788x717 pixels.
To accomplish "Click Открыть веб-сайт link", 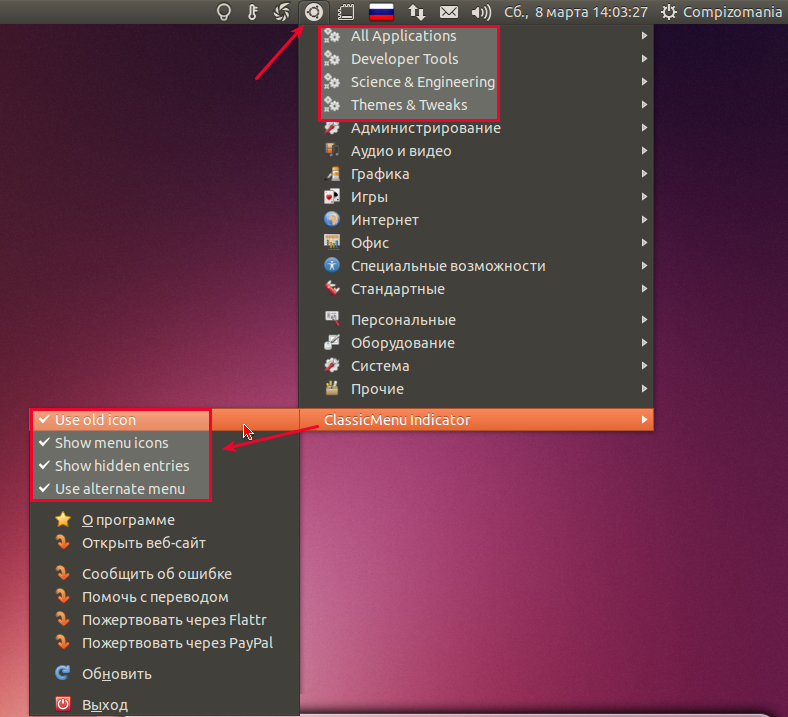I will 165,543.
